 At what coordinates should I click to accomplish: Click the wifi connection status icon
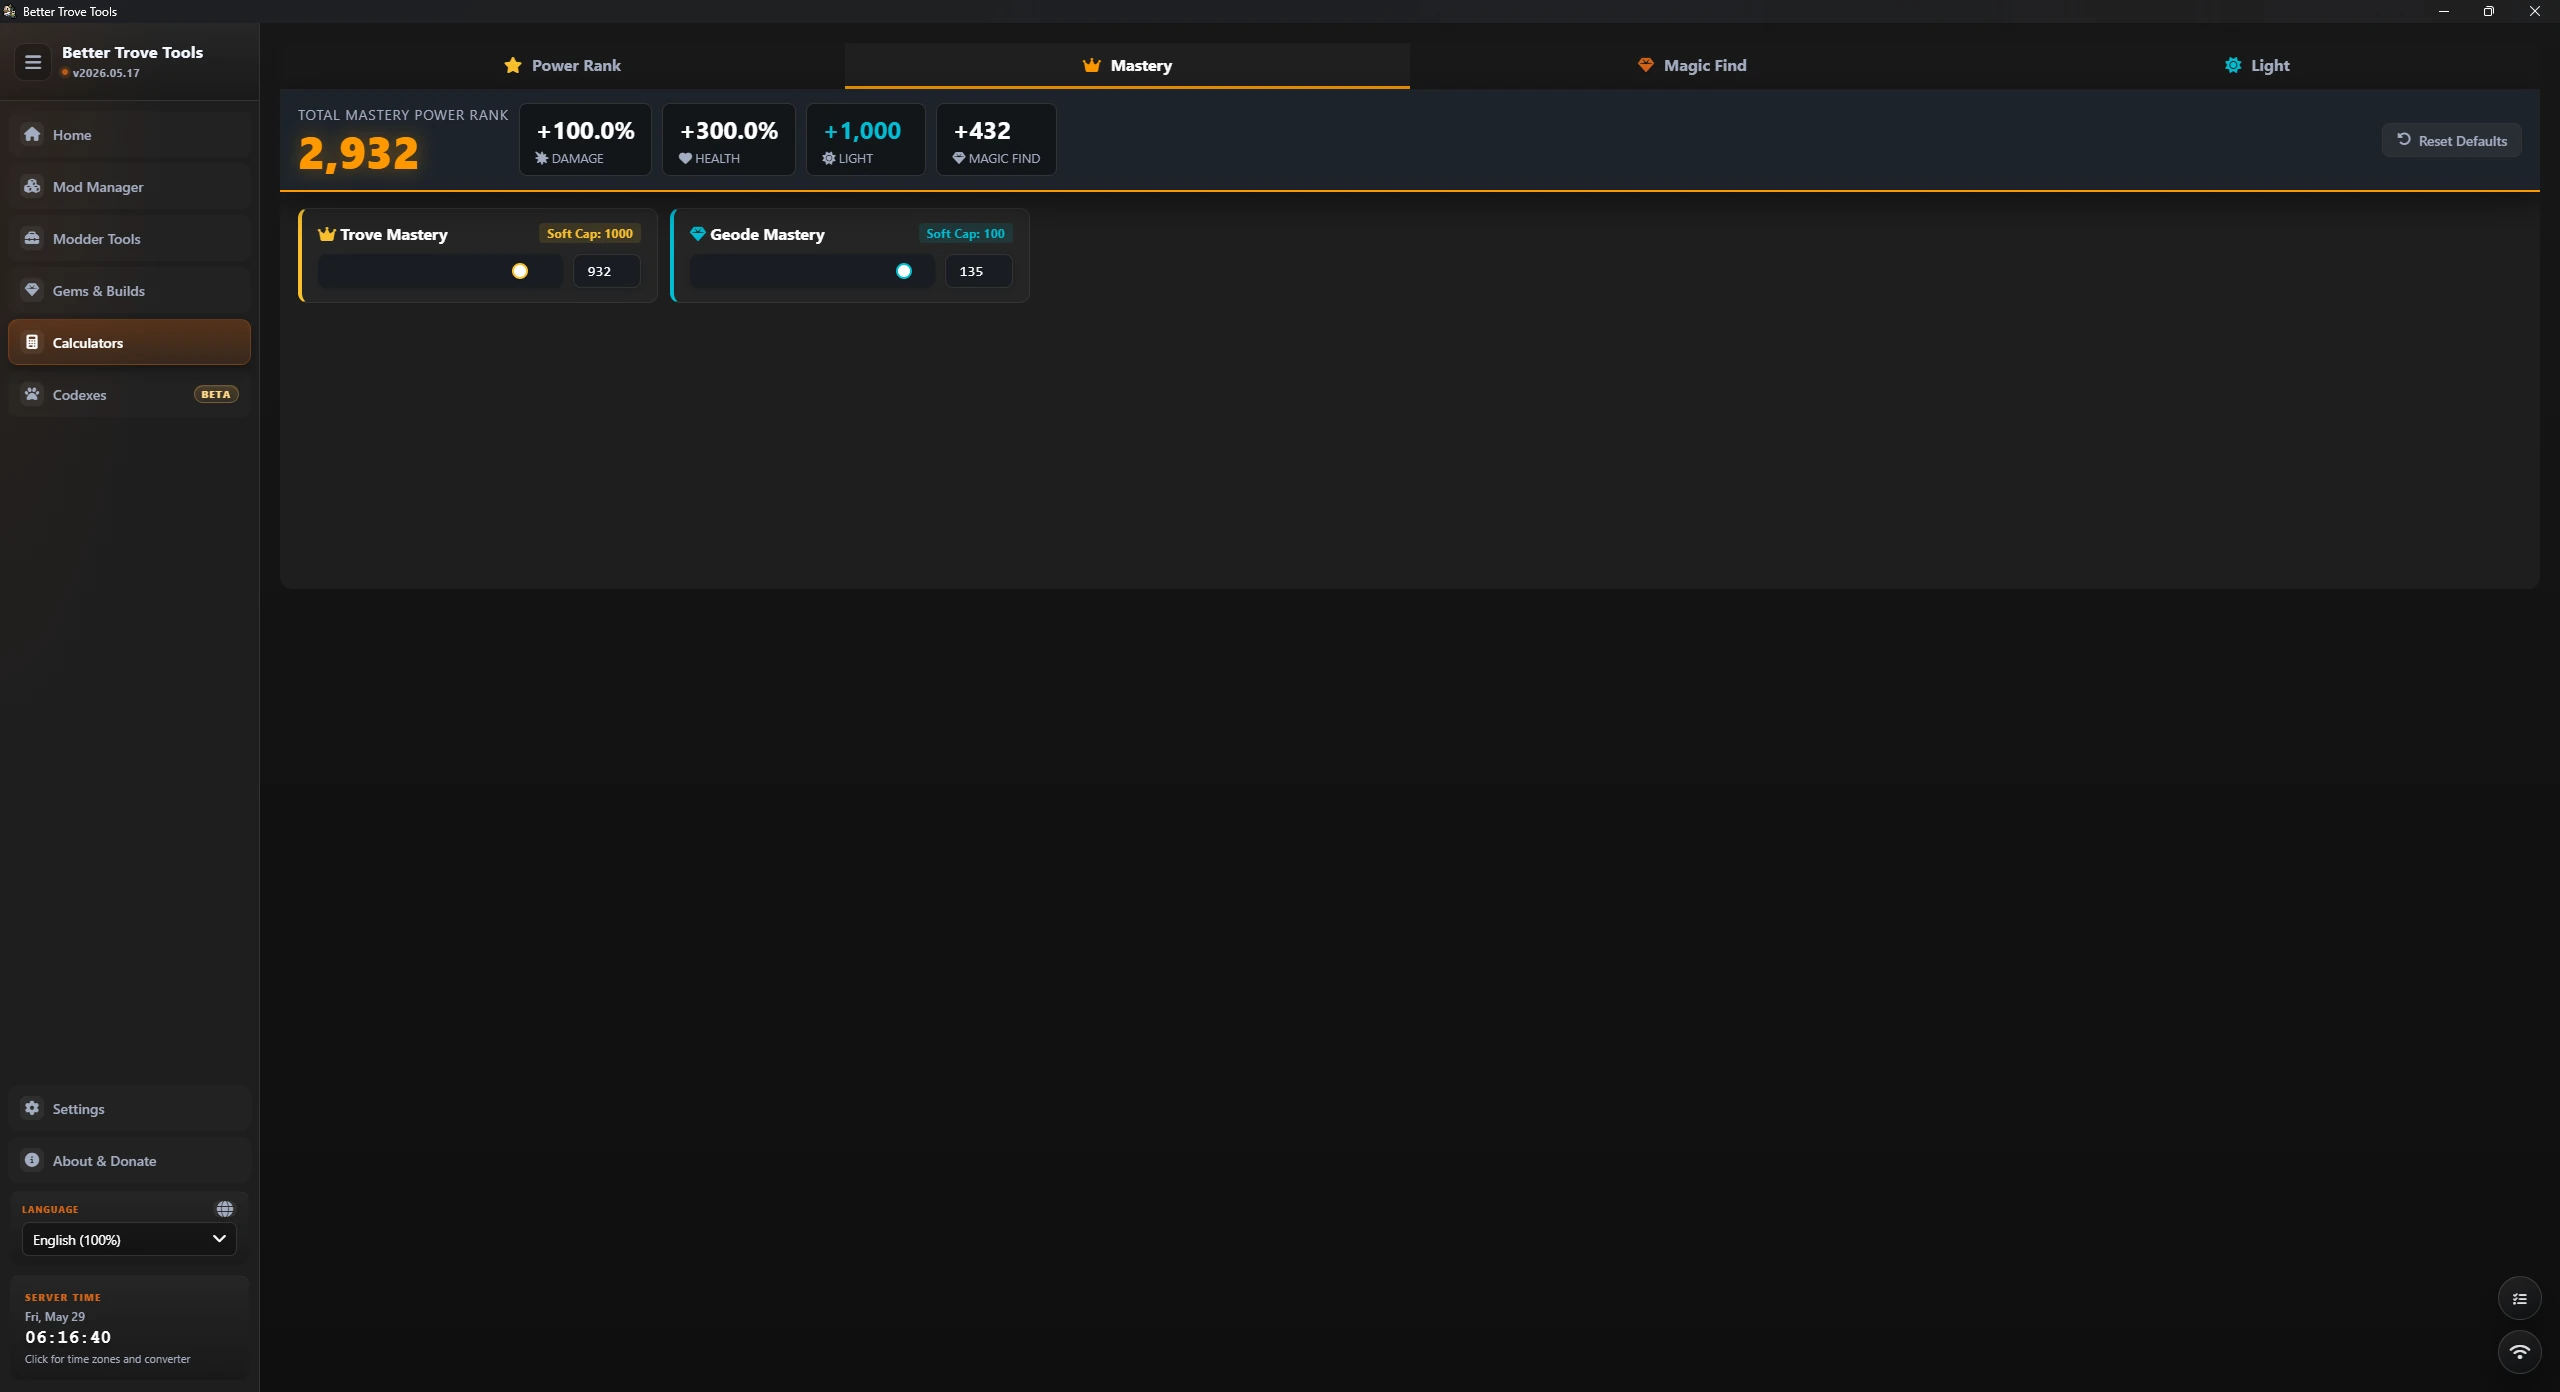(x=2520, y=1352)
